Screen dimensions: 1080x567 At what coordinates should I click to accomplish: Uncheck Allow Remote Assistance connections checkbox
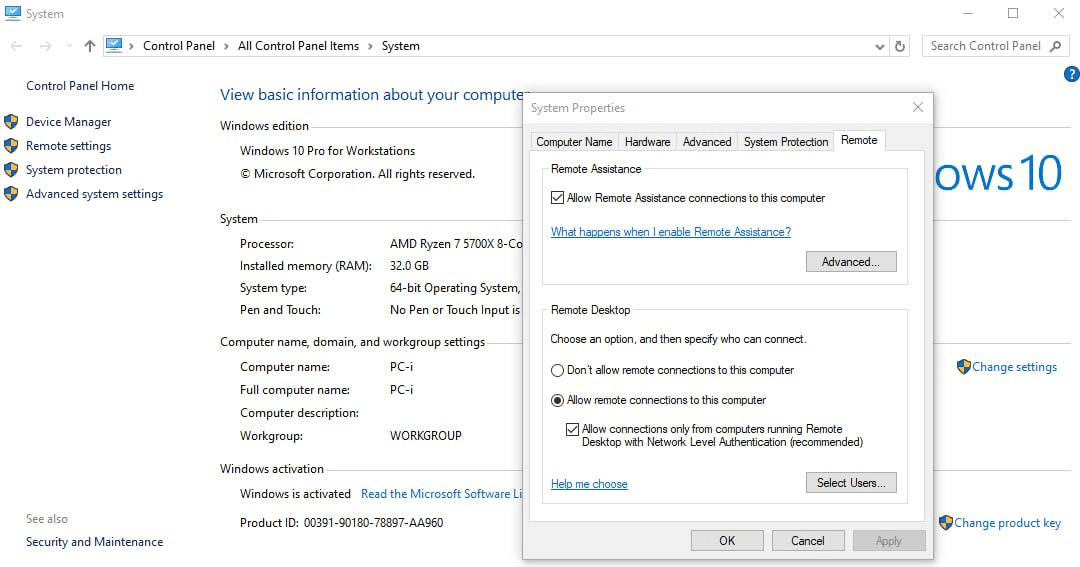557,198
